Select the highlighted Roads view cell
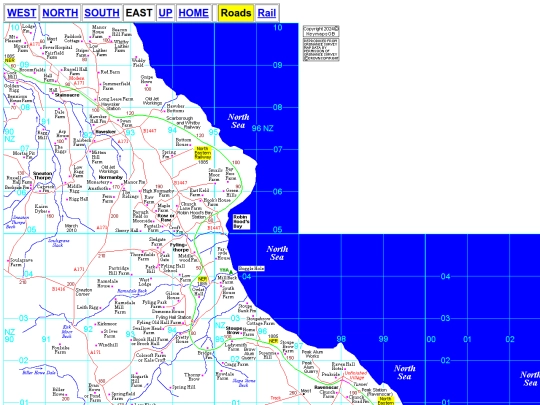The image size is (540, 405). coord(236,13)
